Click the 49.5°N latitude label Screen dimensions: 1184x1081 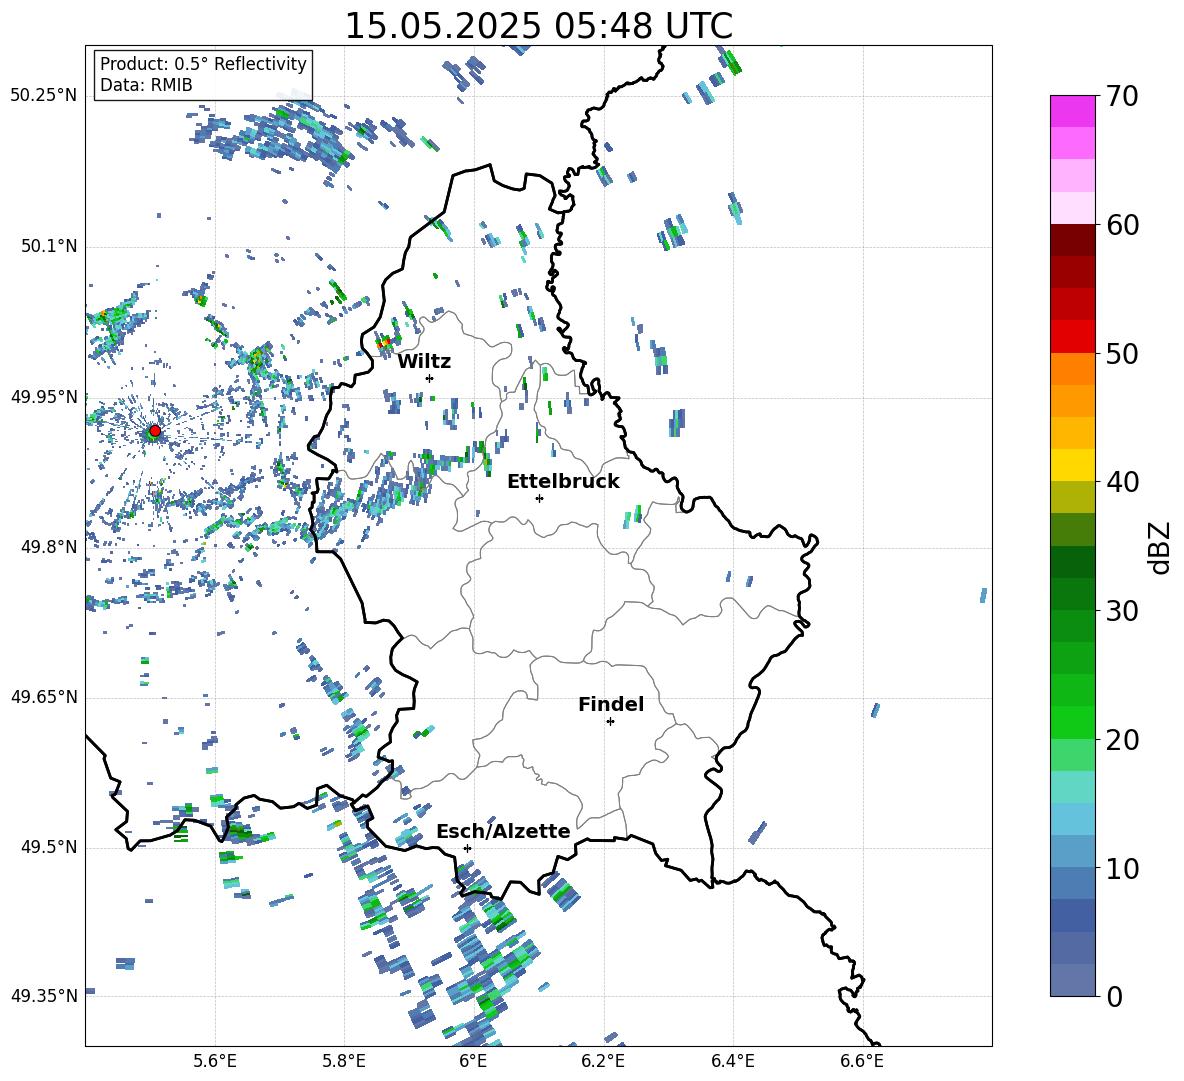point(49,847)
